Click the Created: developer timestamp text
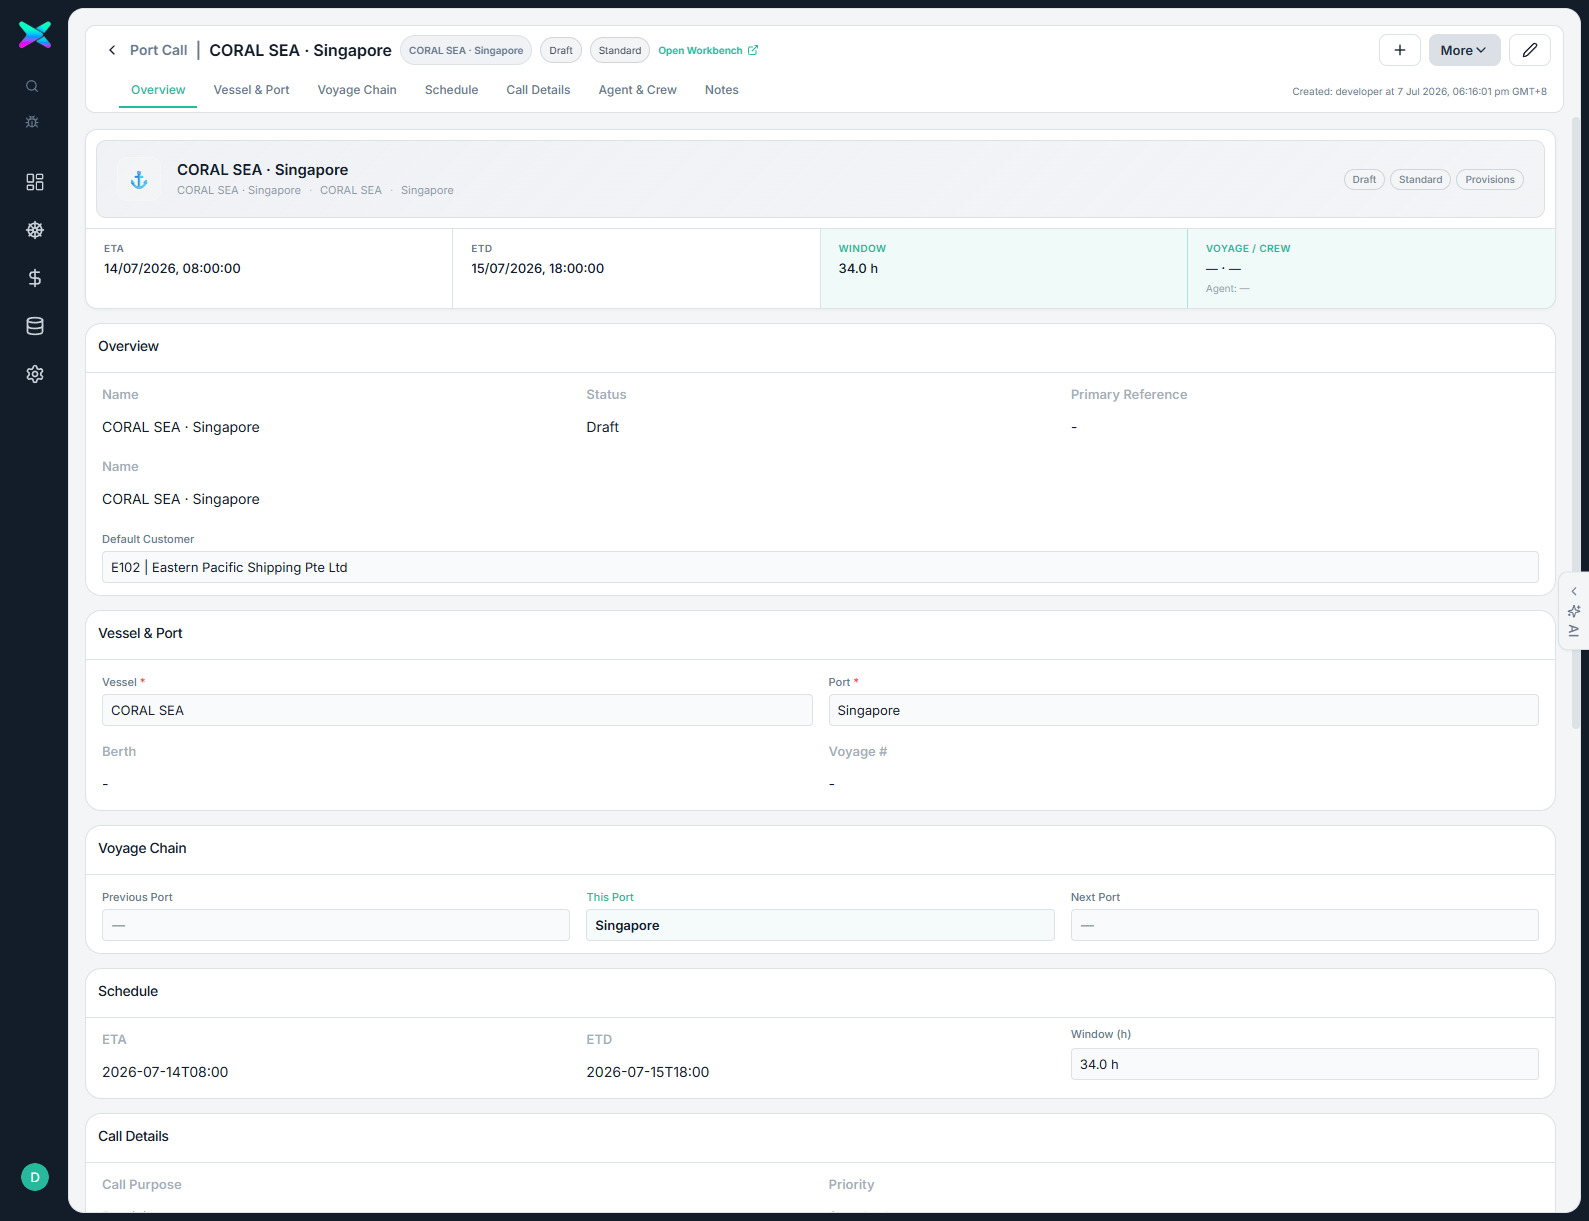This screenshot has width=1589, height=1221. 1419,91
